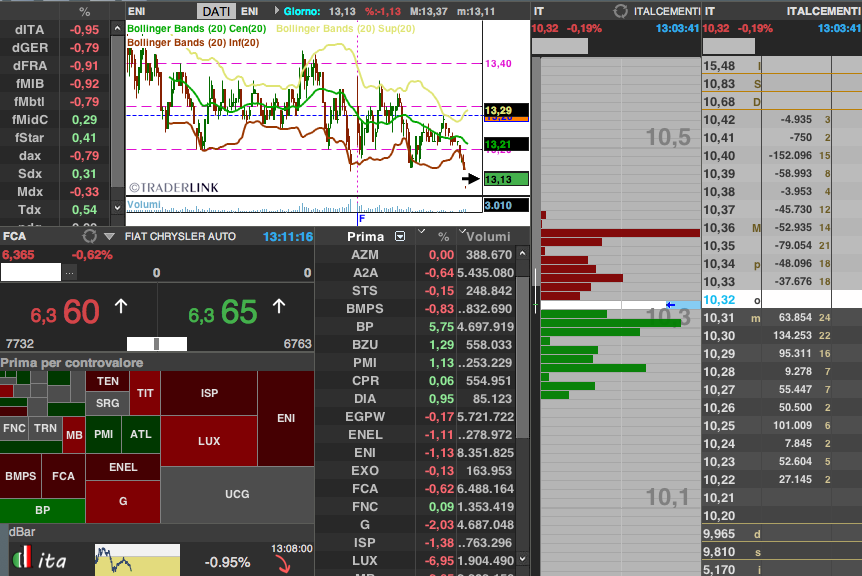Select the dITA index row
This screenshot has width=862, height=576.
coord(55,30)
